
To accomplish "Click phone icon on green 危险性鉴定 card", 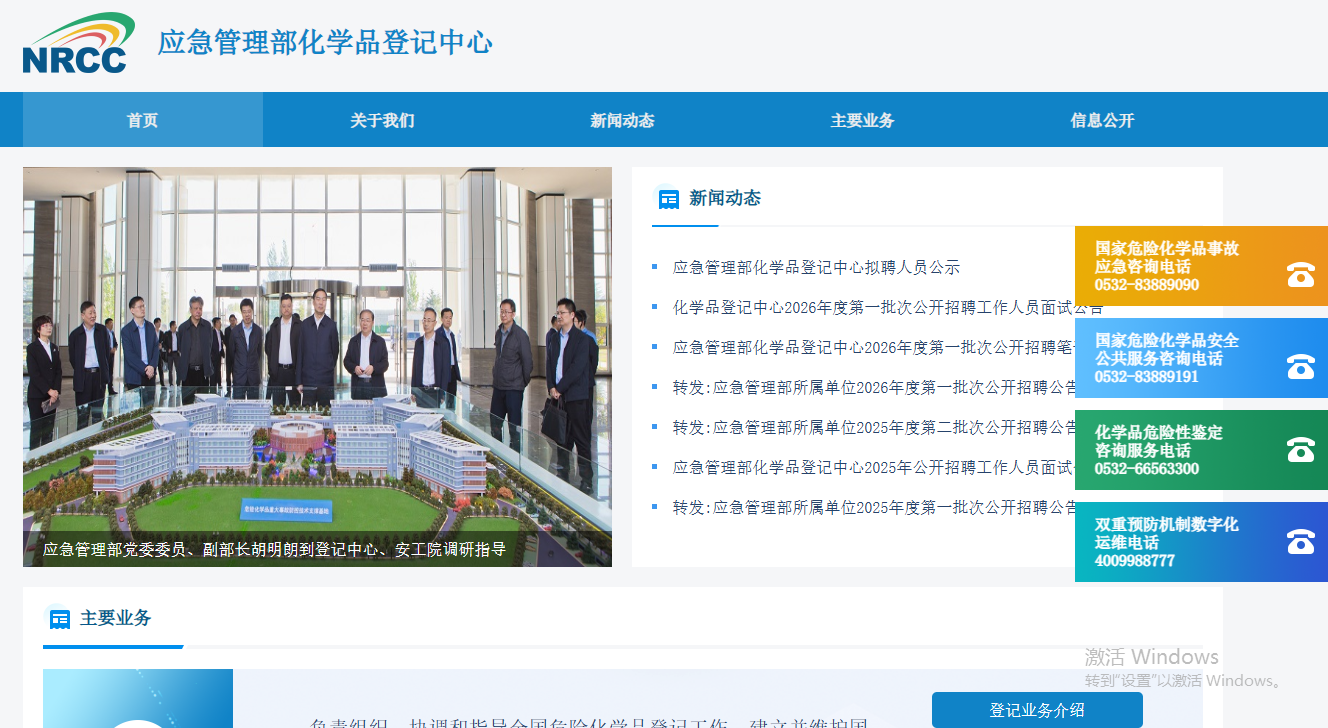I will point(1300,449).
